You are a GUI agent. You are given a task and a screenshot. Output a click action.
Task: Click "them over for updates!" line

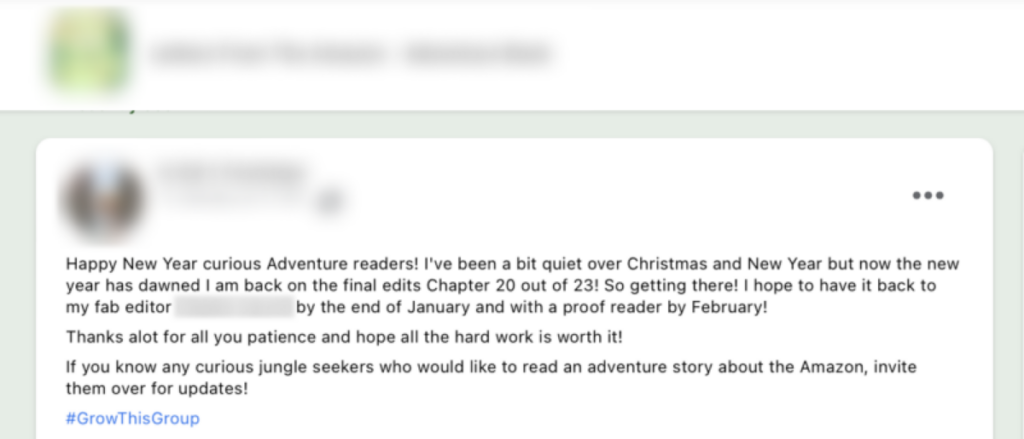point(157,389)
